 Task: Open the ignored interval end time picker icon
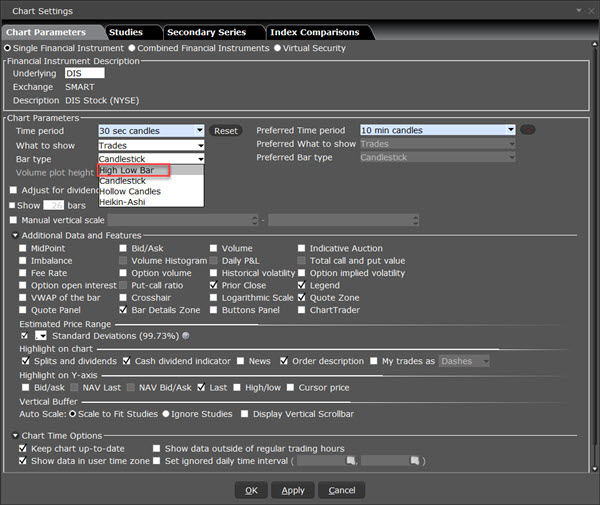(x=414, y=460)
